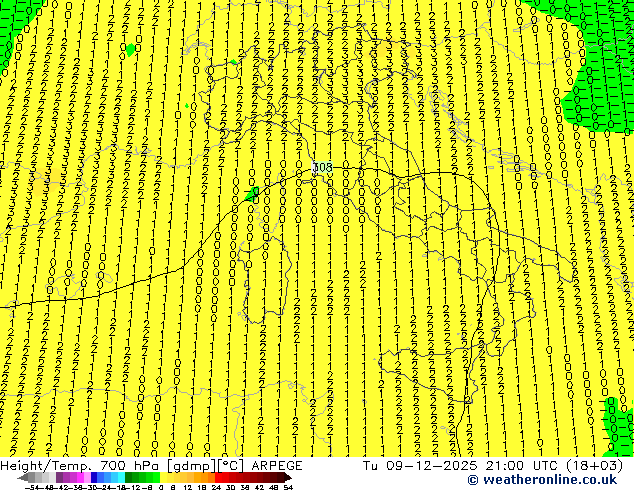
Task: Click the '[gdmp]' unit label
Action: click(191, 466)
